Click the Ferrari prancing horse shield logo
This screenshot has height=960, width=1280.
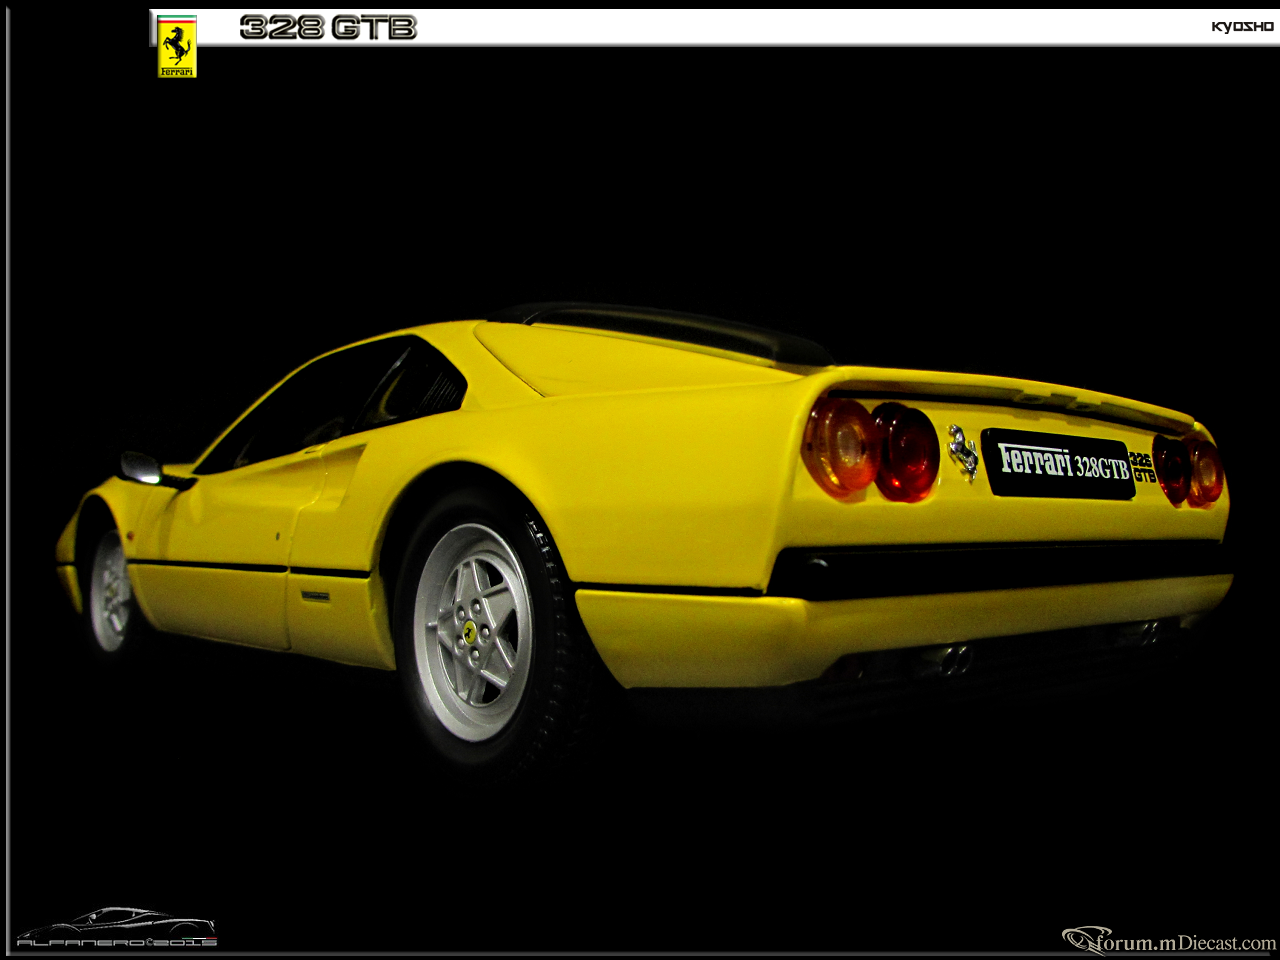click(177, 46)
